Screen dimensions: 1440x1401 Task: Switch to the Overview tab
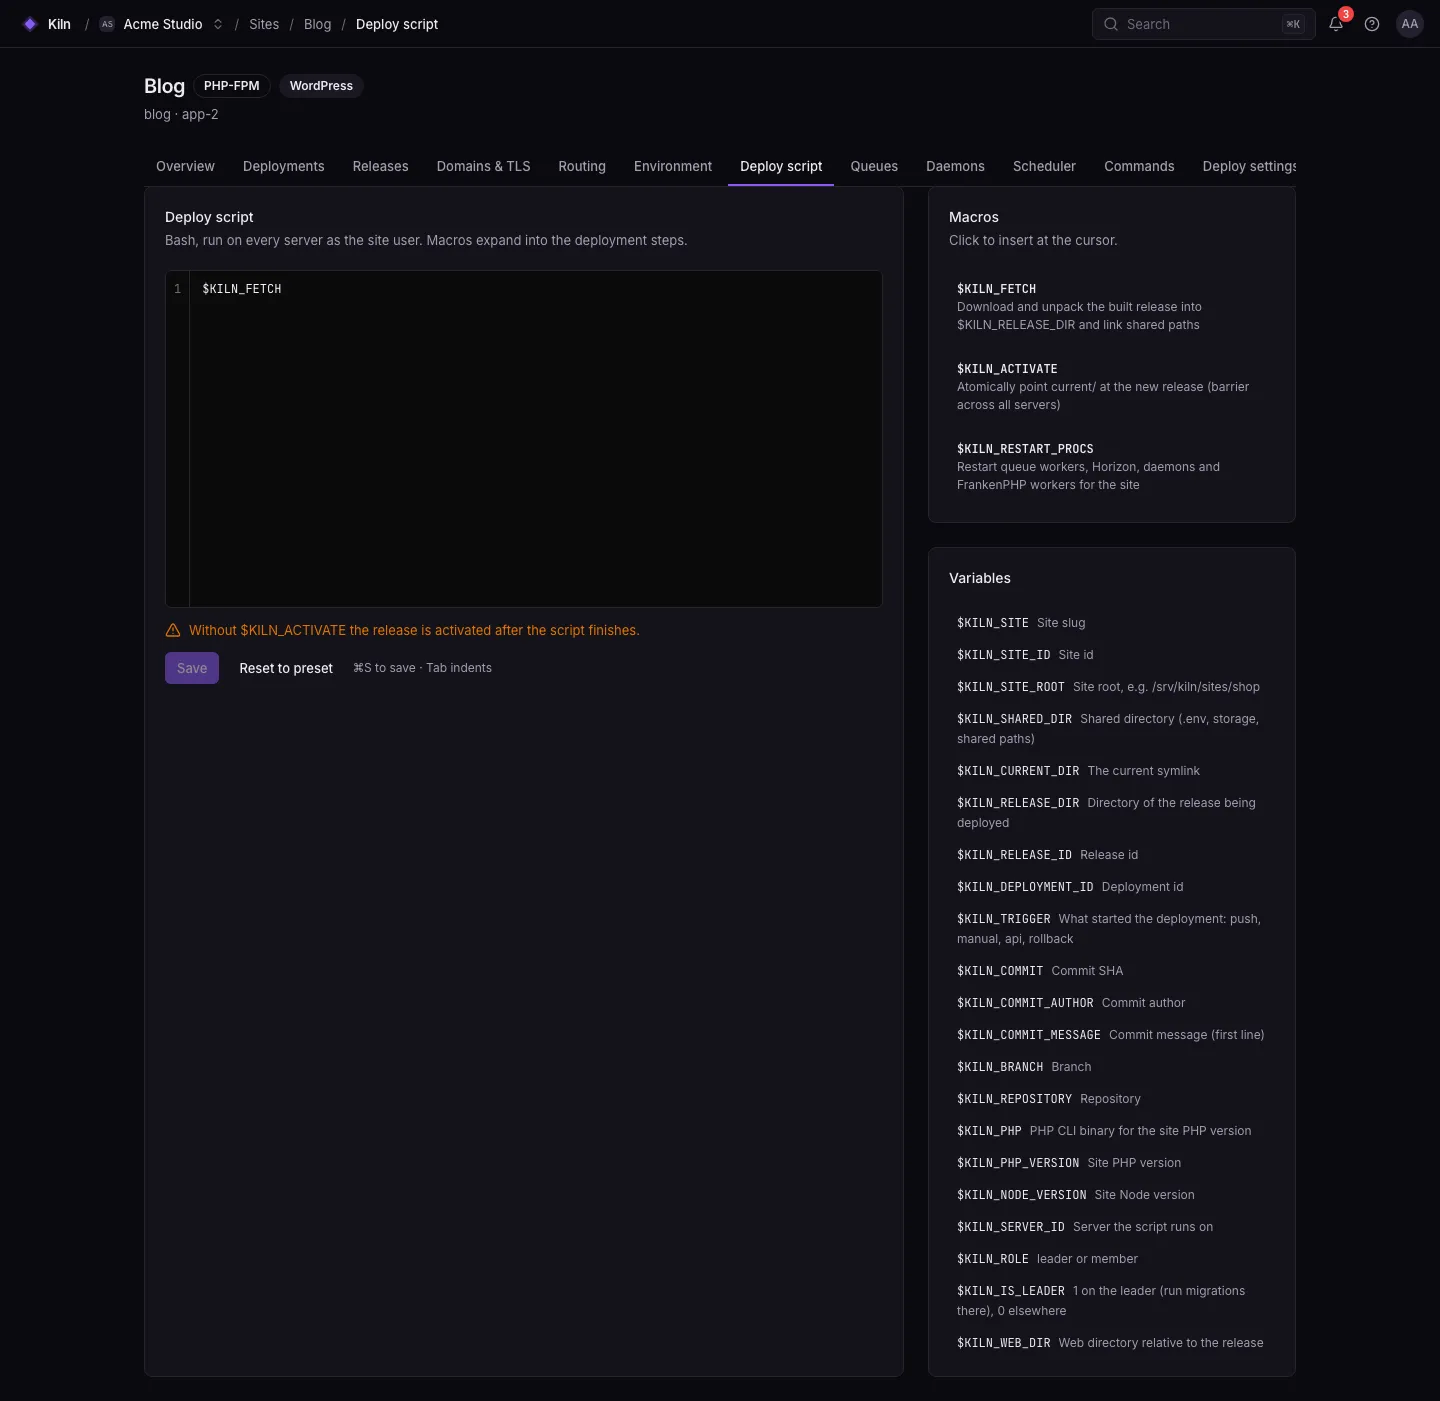point(185,166)
